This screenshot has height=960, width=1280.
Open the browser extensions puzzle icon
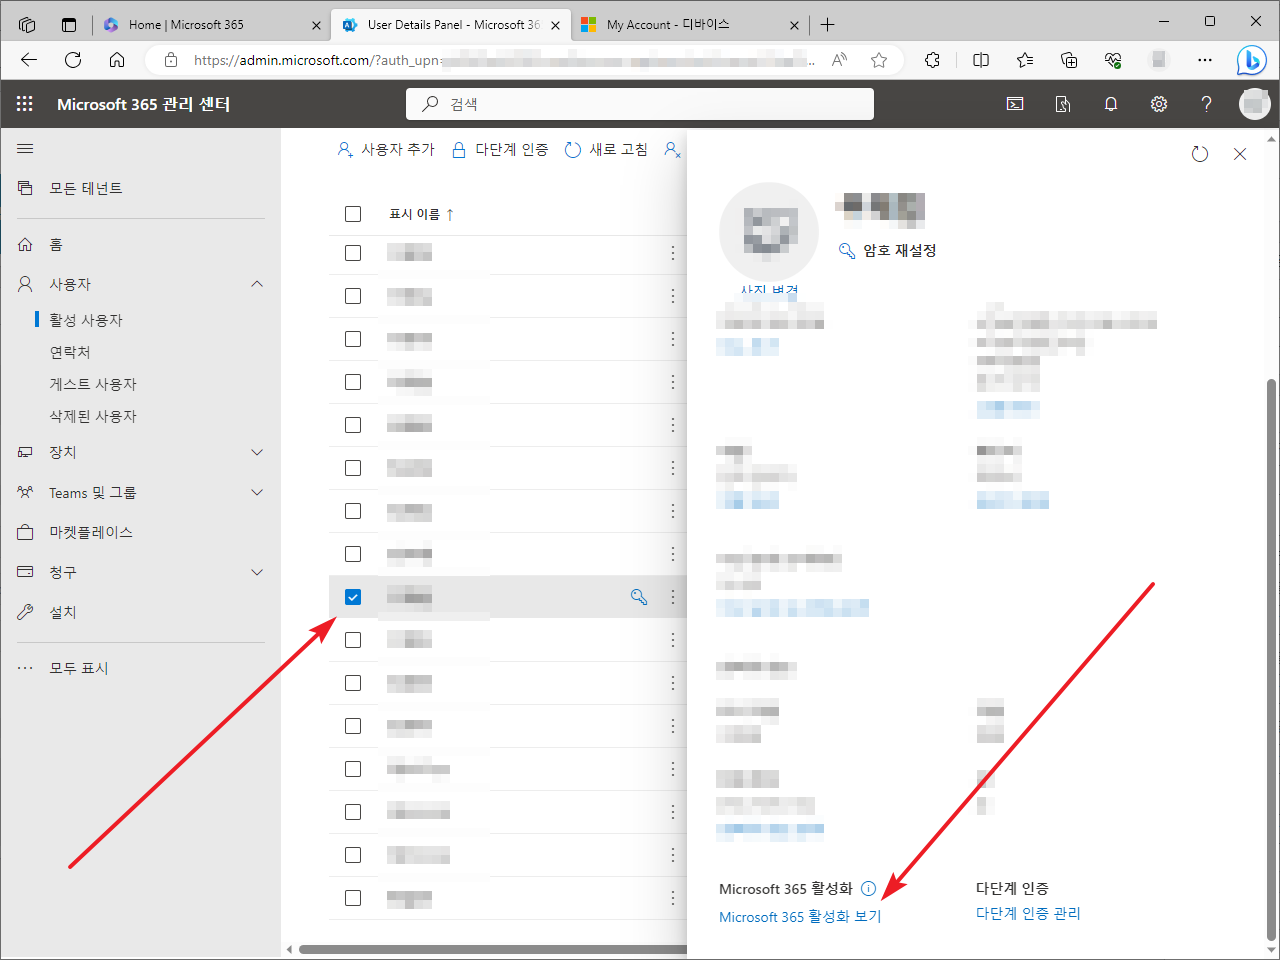coord(933,60)
